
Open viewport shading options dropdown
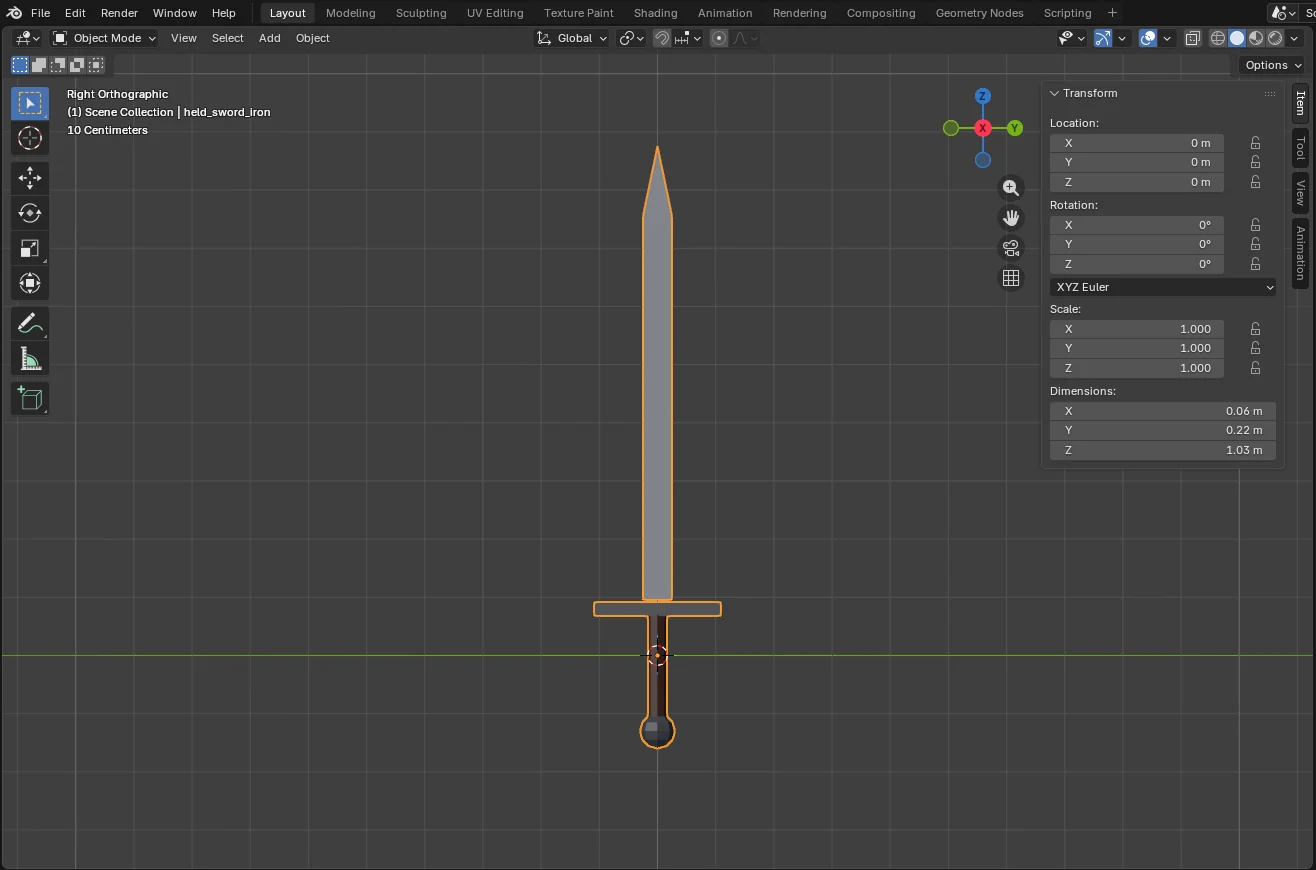click(x=1296, y=38)
